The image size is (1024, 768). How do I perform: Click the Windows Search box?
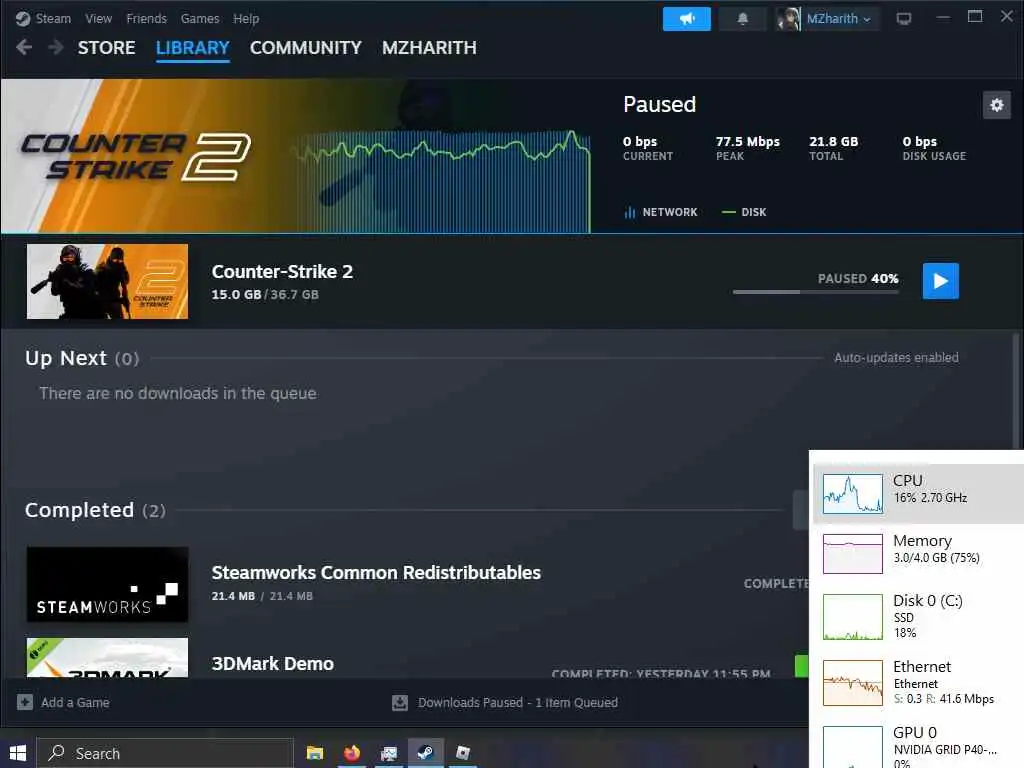click(x=165, y=753)
